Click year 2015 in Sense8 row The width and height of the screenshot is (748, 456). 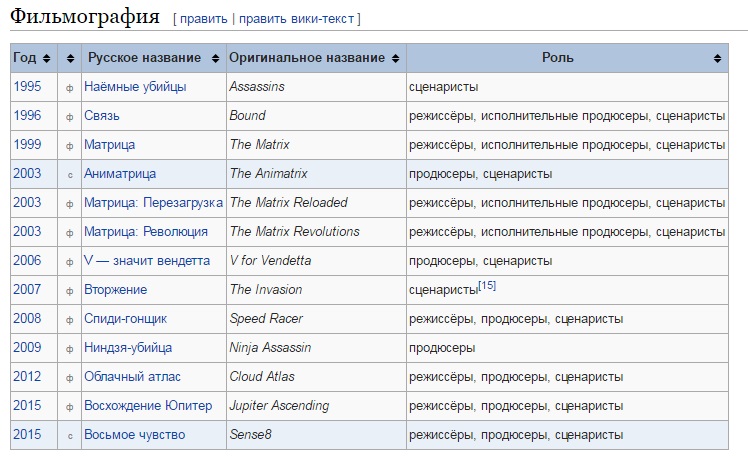coord(27,435)
